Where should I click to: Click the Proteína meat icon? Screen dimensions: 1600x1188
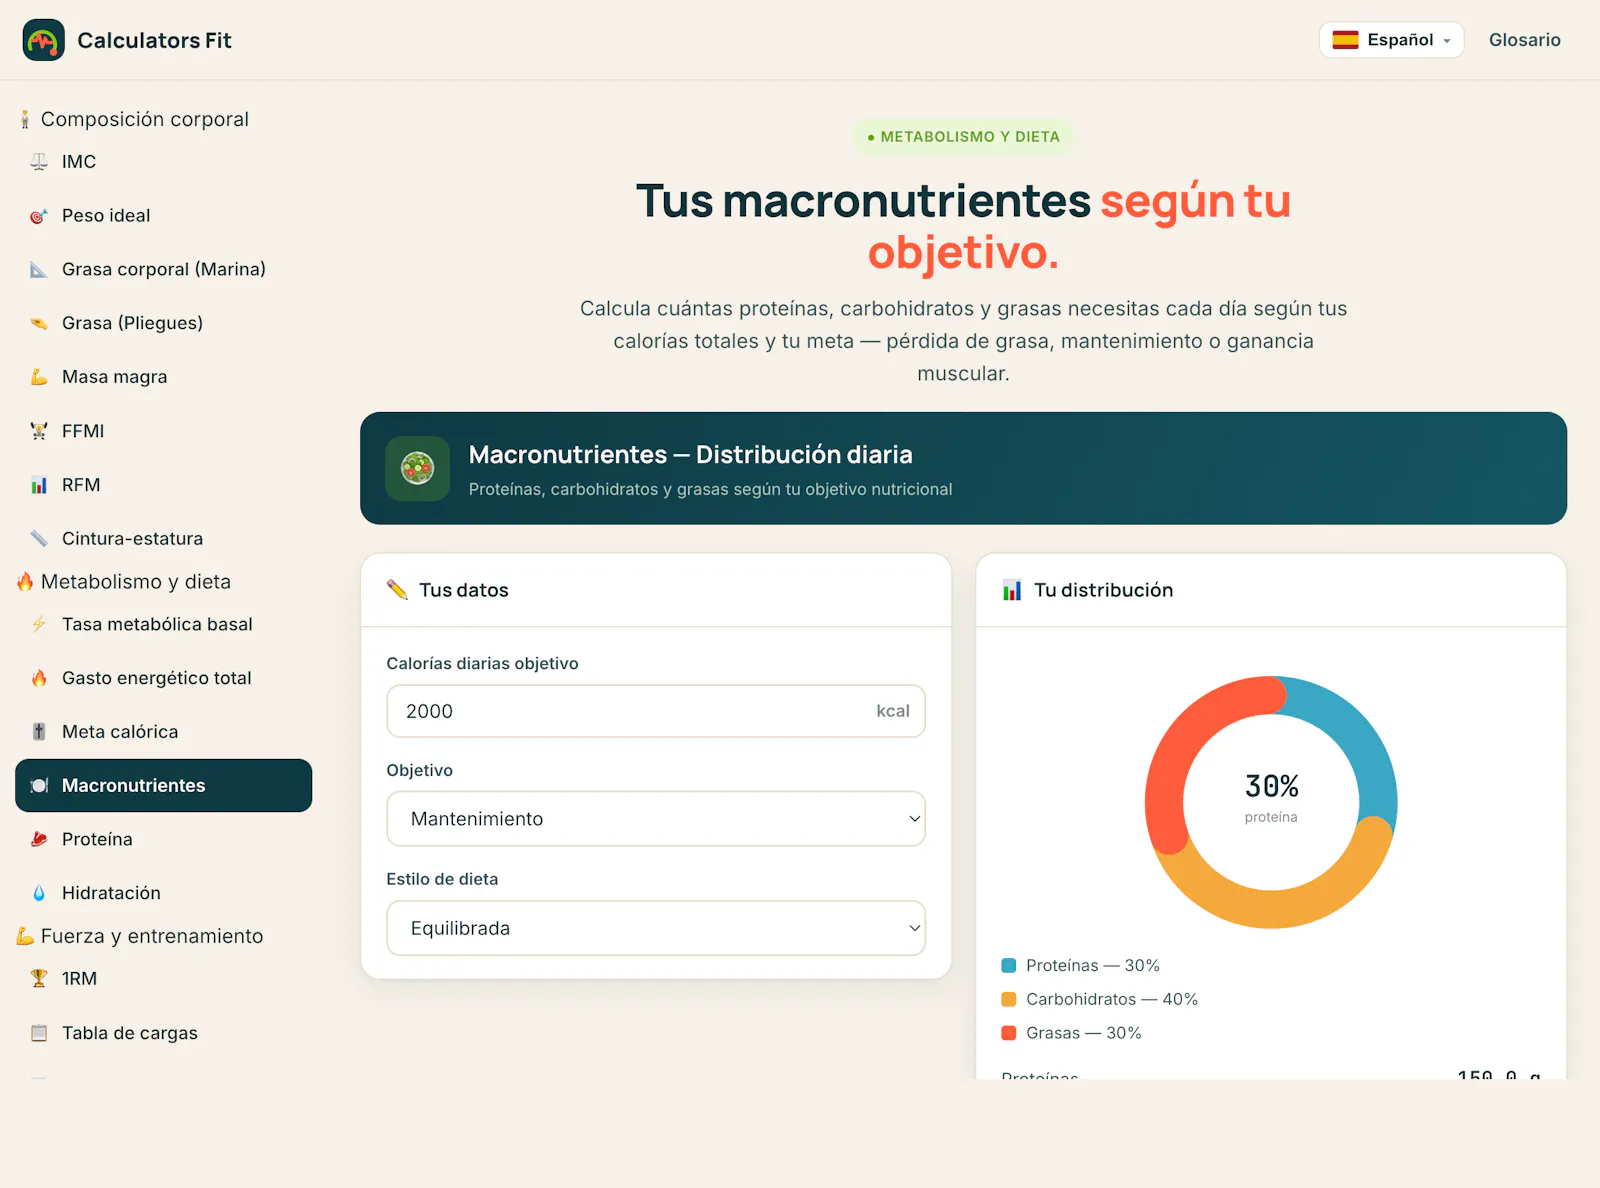(x=39, y=840)
